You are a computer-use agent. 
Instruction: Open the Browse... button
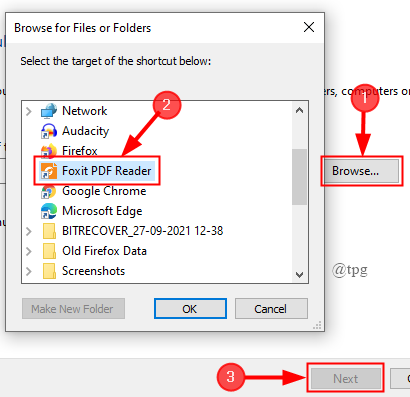click(362, 171)
